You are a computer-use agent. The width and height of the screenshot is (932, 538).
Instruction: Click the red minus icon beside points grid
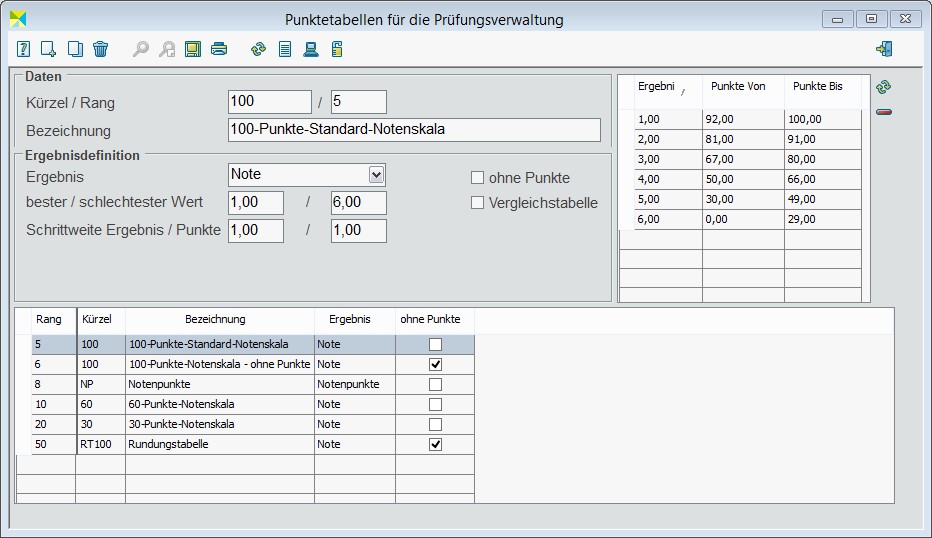coord(883,112)
